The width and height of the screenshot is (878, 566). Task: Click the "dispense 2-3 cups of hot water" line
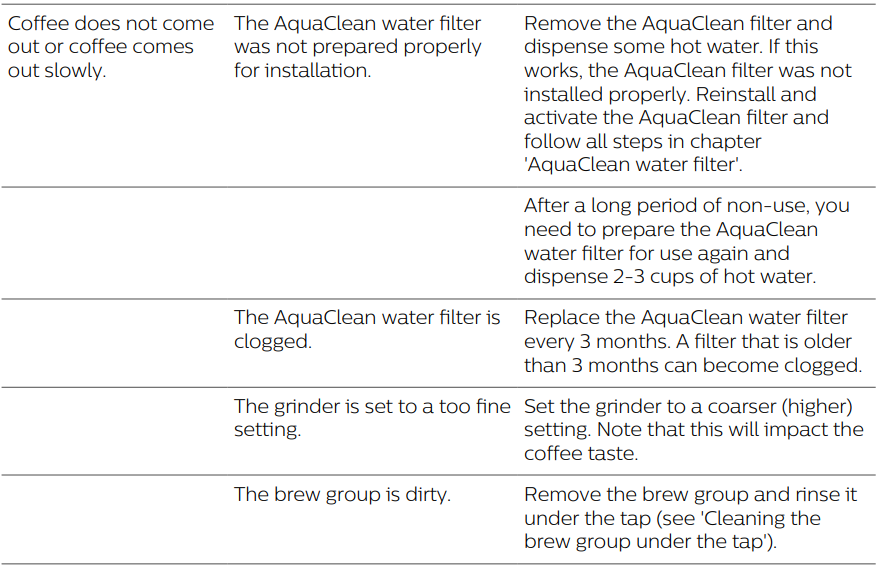670,277
